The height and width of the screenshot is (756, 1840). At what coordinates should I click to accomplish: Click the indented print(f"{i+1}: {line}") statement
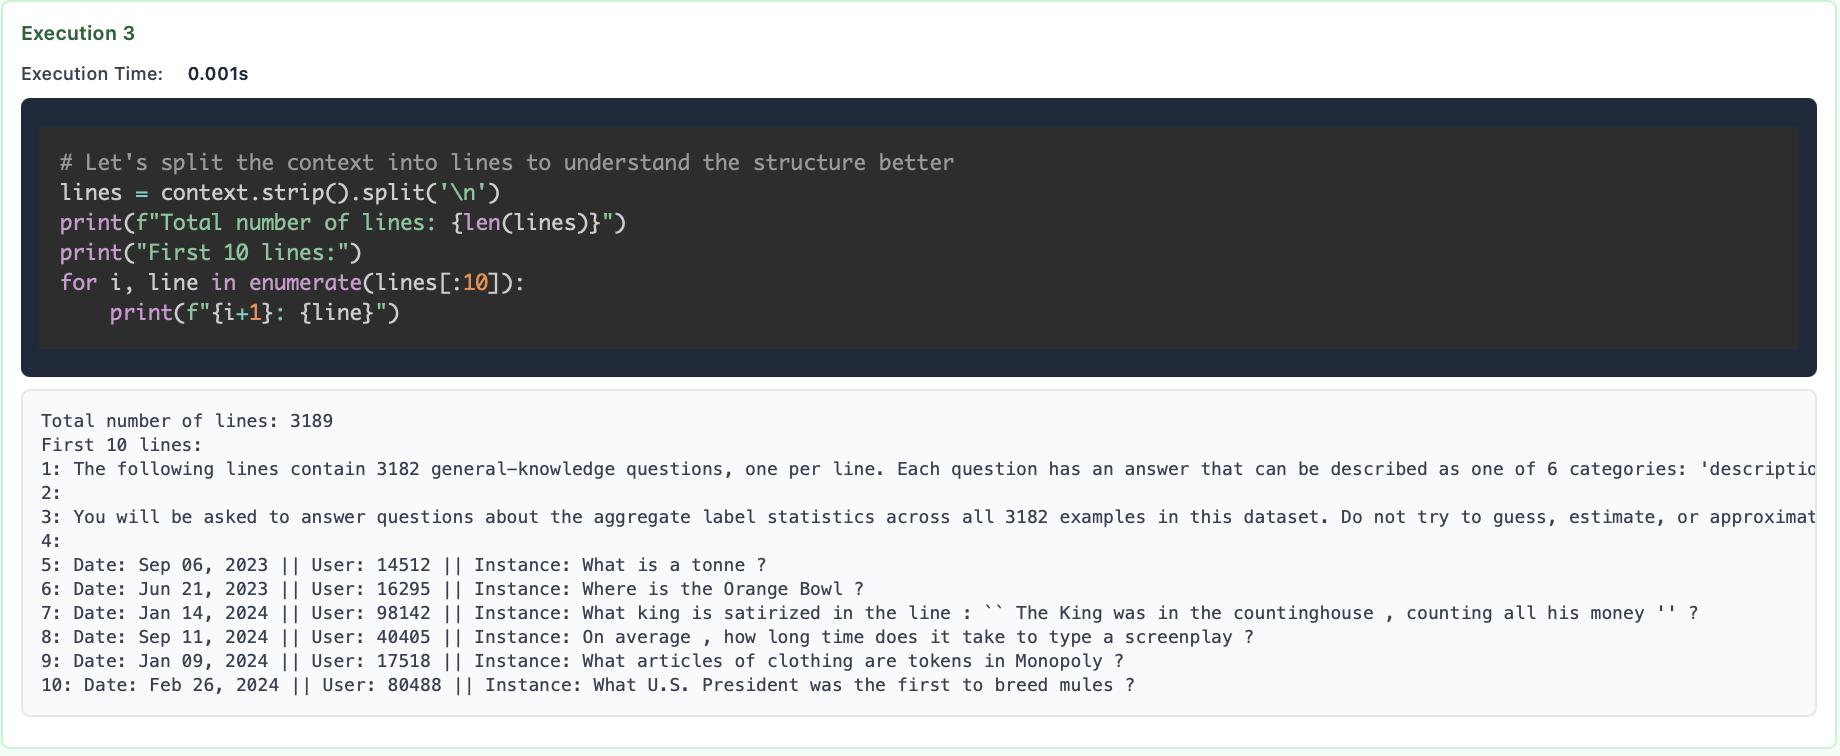(x=254, y=312)
